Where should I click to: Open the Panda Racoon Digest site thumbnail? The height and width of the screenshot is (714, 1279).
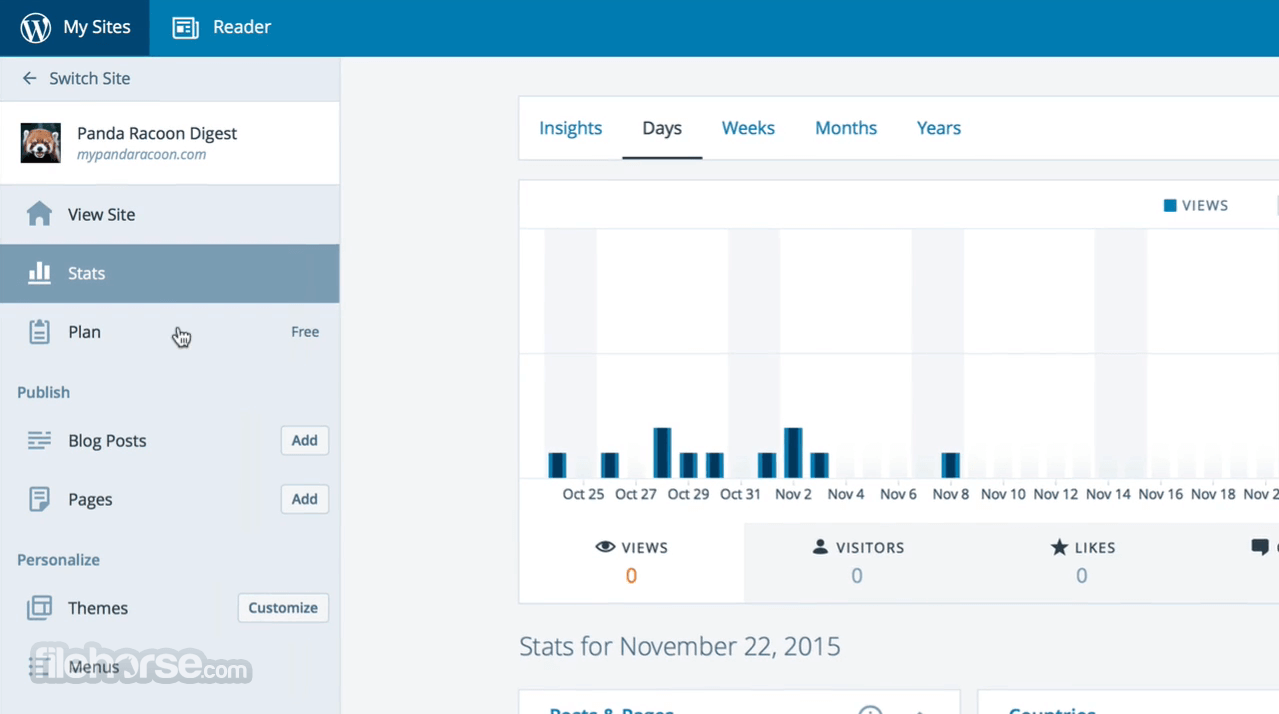pos(41,143)
